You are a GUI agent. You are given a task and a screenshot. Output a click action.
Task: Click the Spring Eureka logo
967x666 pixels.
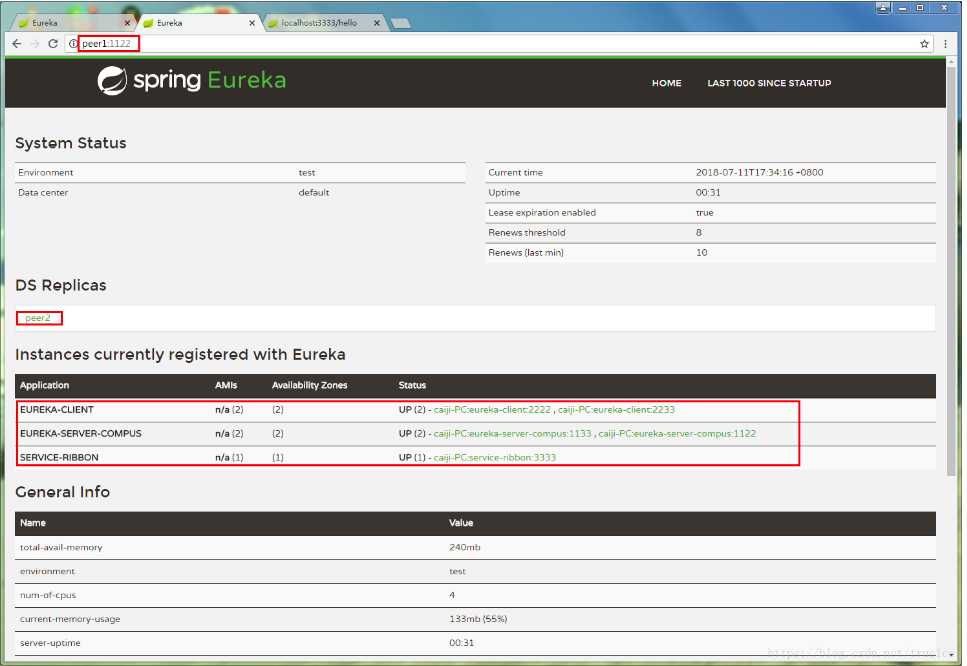(x=192, y=80)
